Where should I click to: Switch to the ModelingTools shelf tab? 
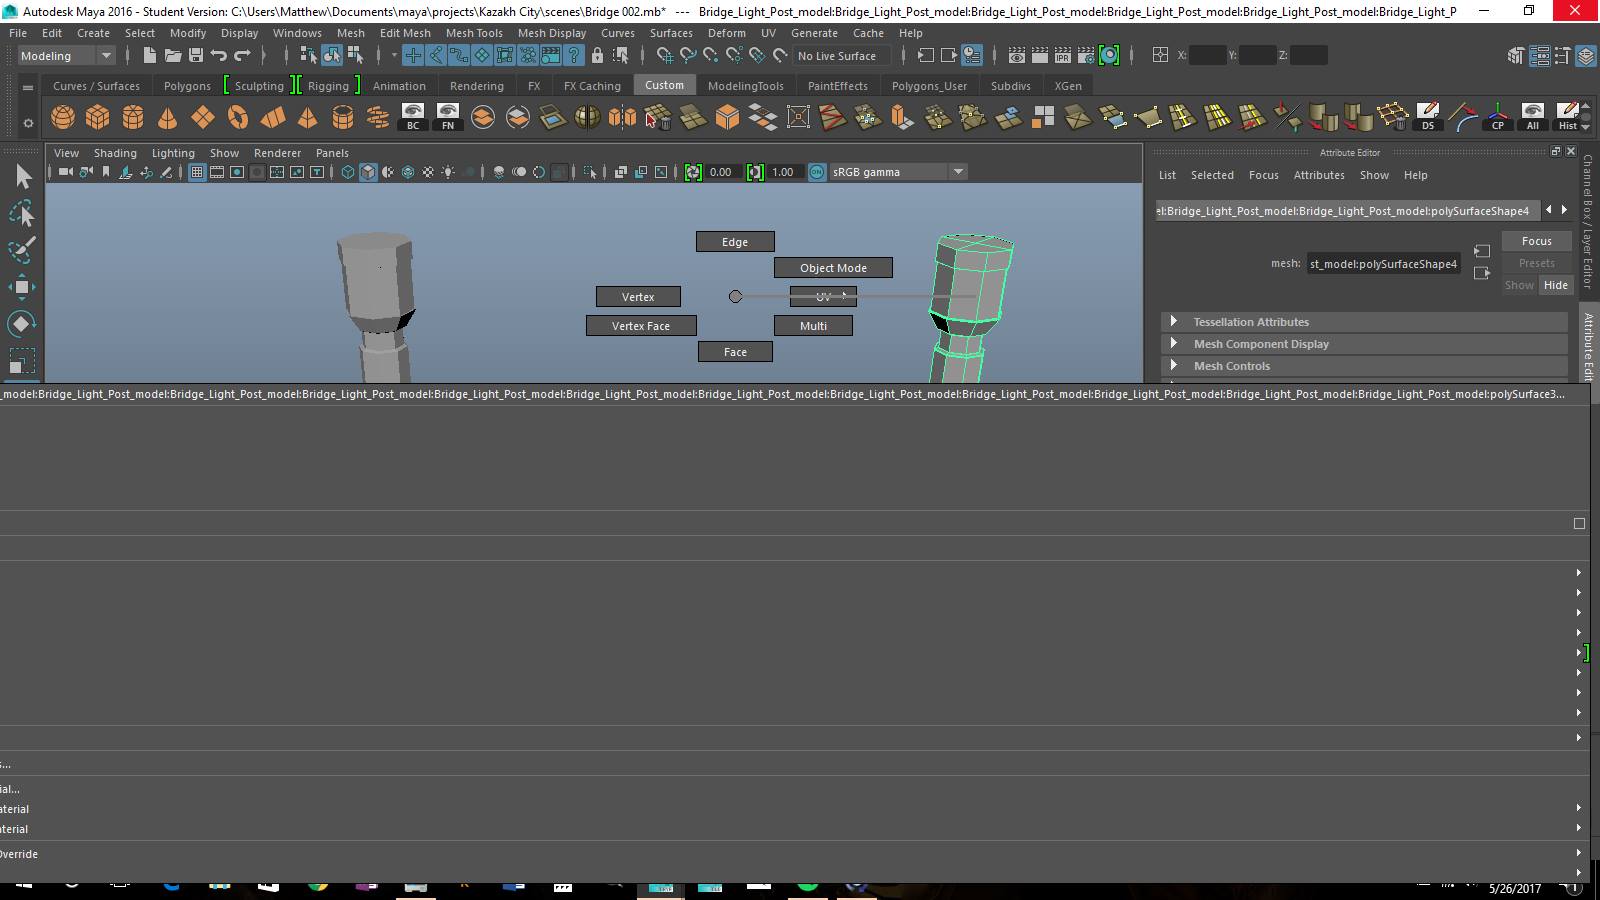click(x=745, y=86)
